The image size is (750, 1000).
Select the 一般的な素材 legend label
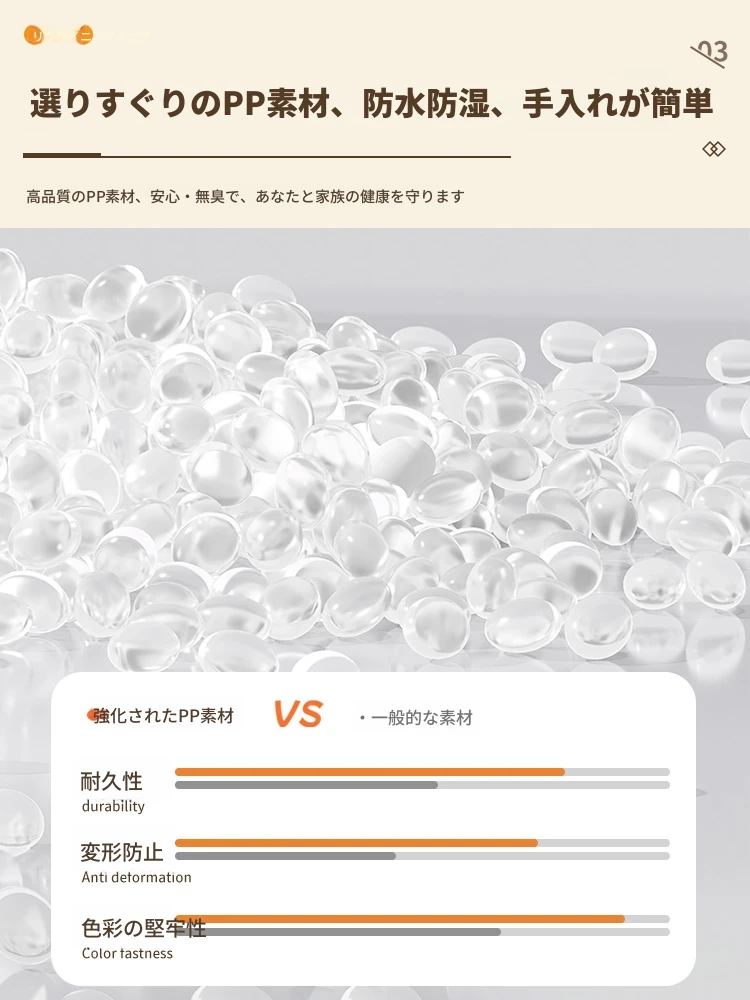tap(422, 718)
